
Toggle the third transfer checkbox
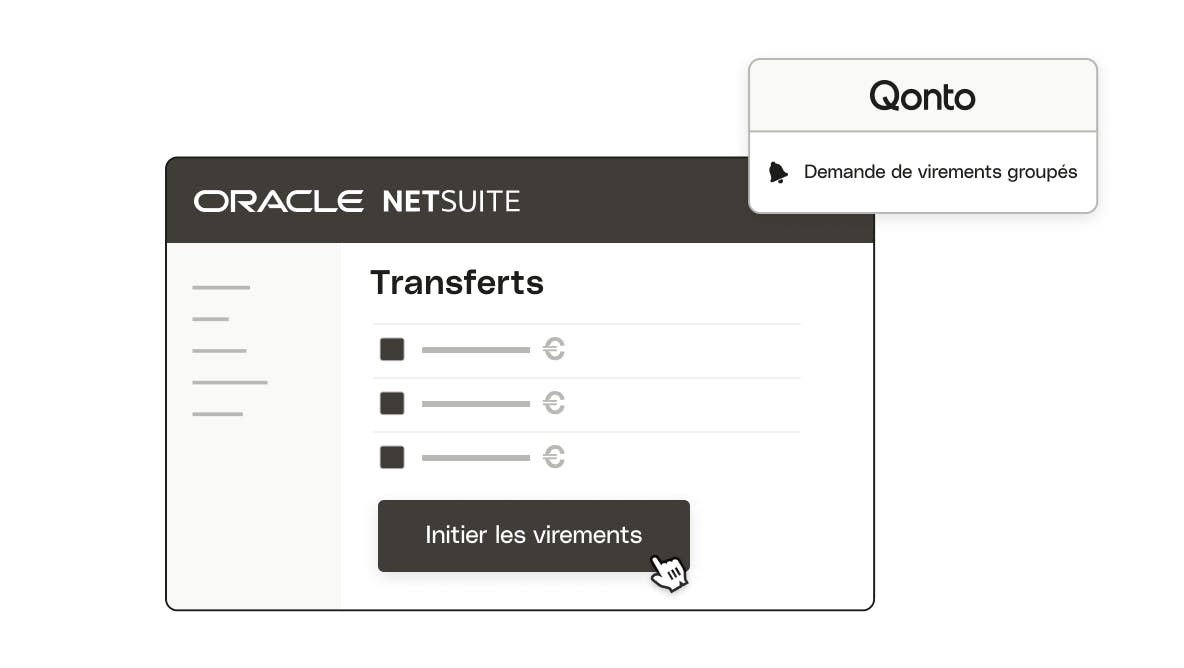(x=392, y=457)
